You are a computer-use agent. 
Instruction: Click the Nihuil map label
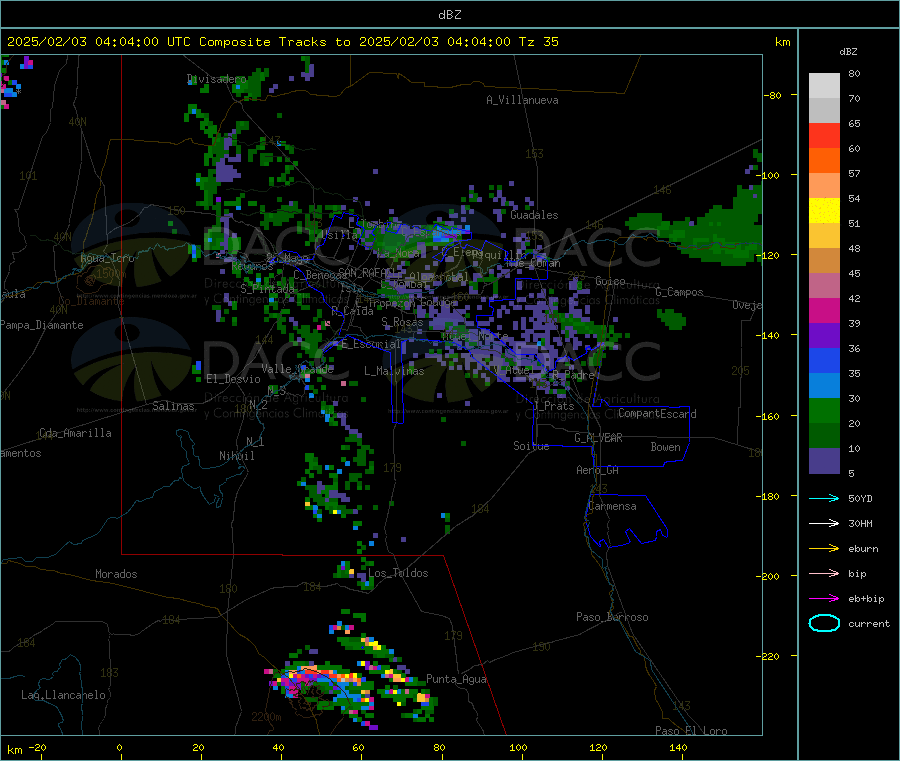pos(236,456)
